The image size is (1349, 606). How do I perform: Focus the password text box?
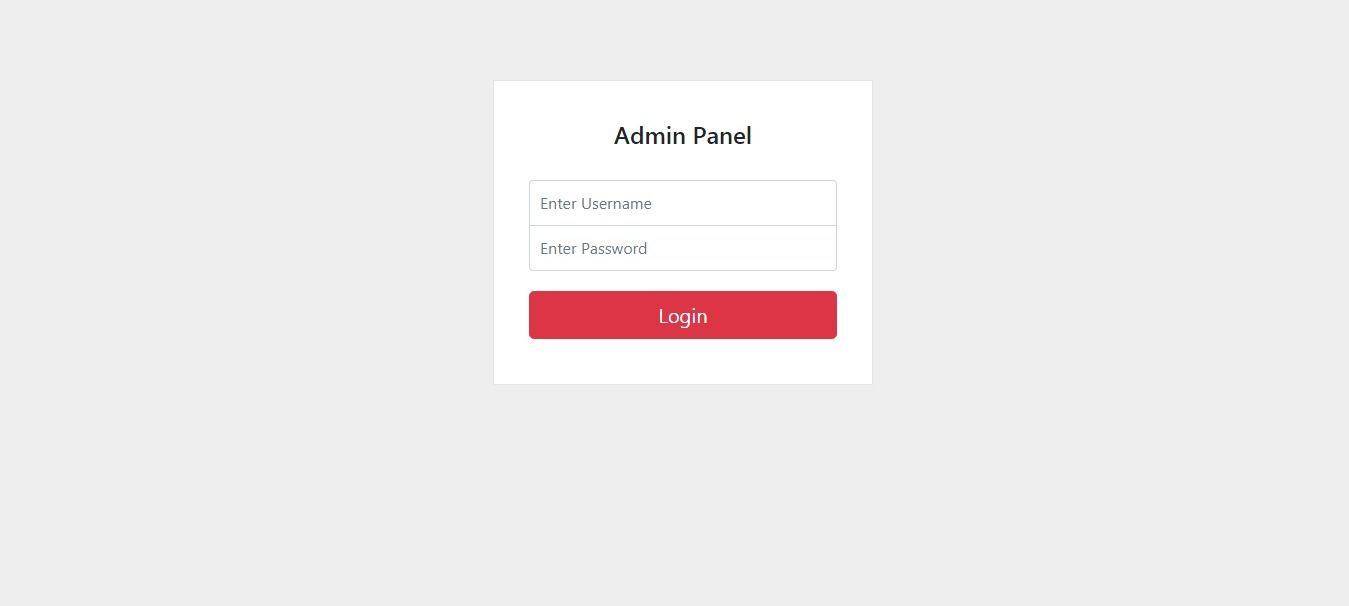click(x=682, y=248)
